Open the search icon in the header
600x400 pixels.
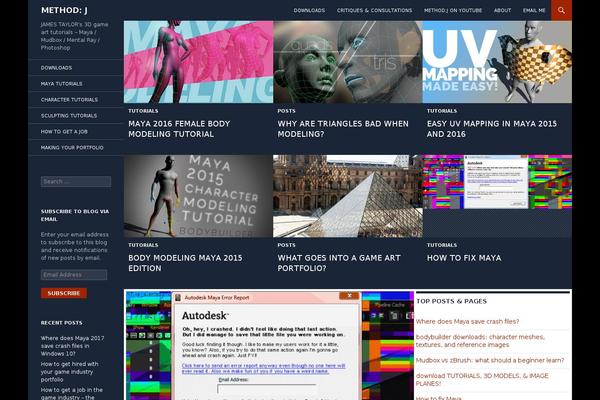pos(561,10)
